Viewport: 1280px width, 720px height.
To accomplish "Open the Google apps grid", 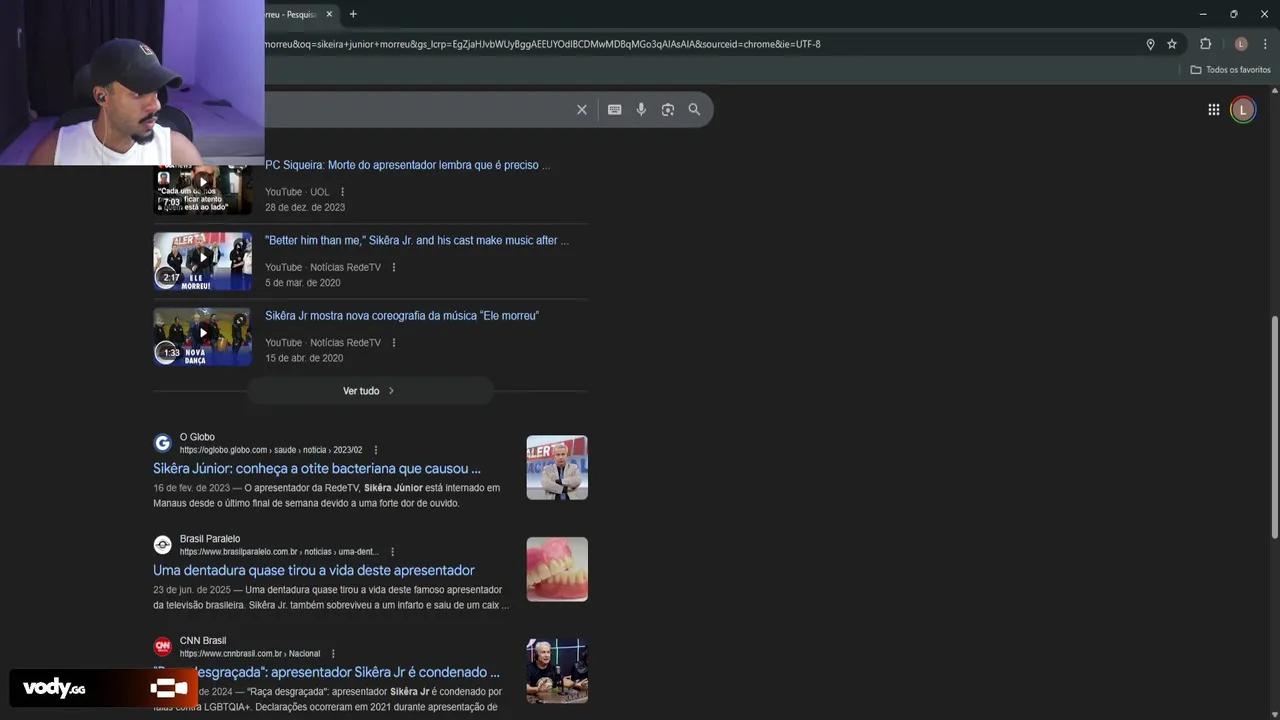I will [1213, 110].
